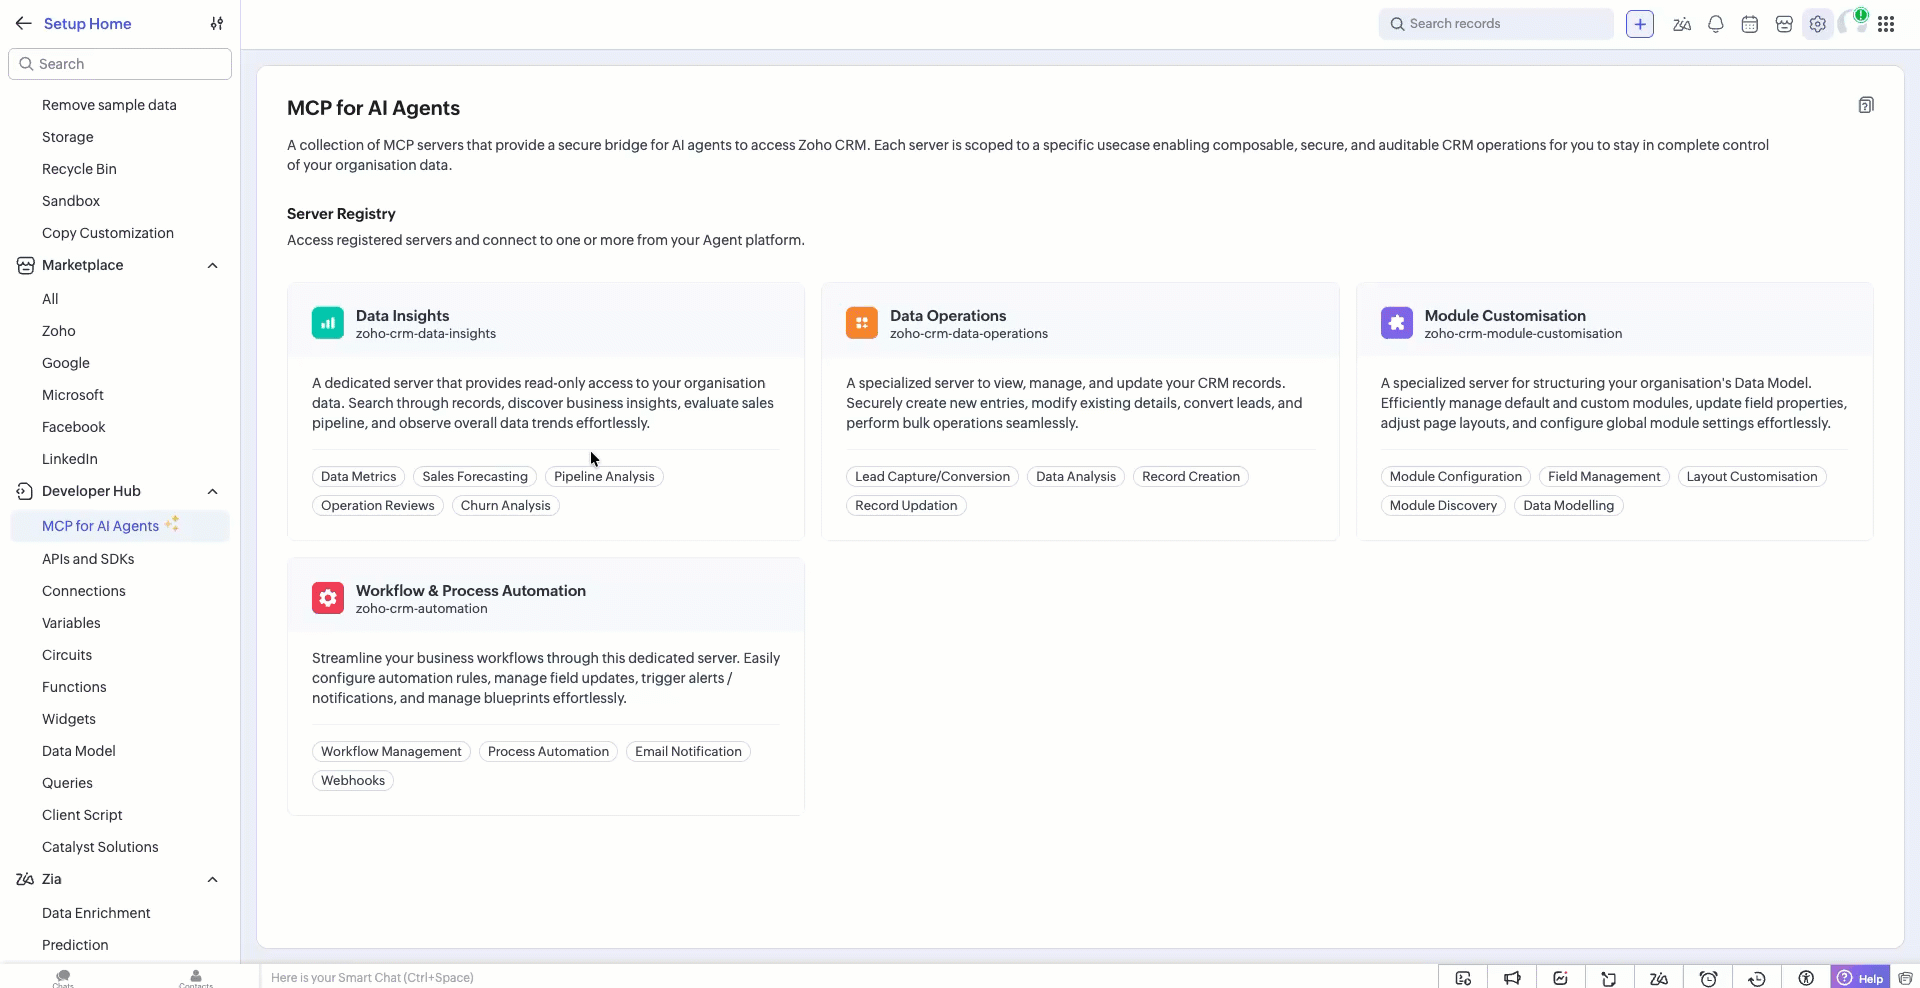The height and width of the screenshot is (988, 1920).
Task: Click the Workflow & Process Automation server icon
Action: [x=328, y=598]
